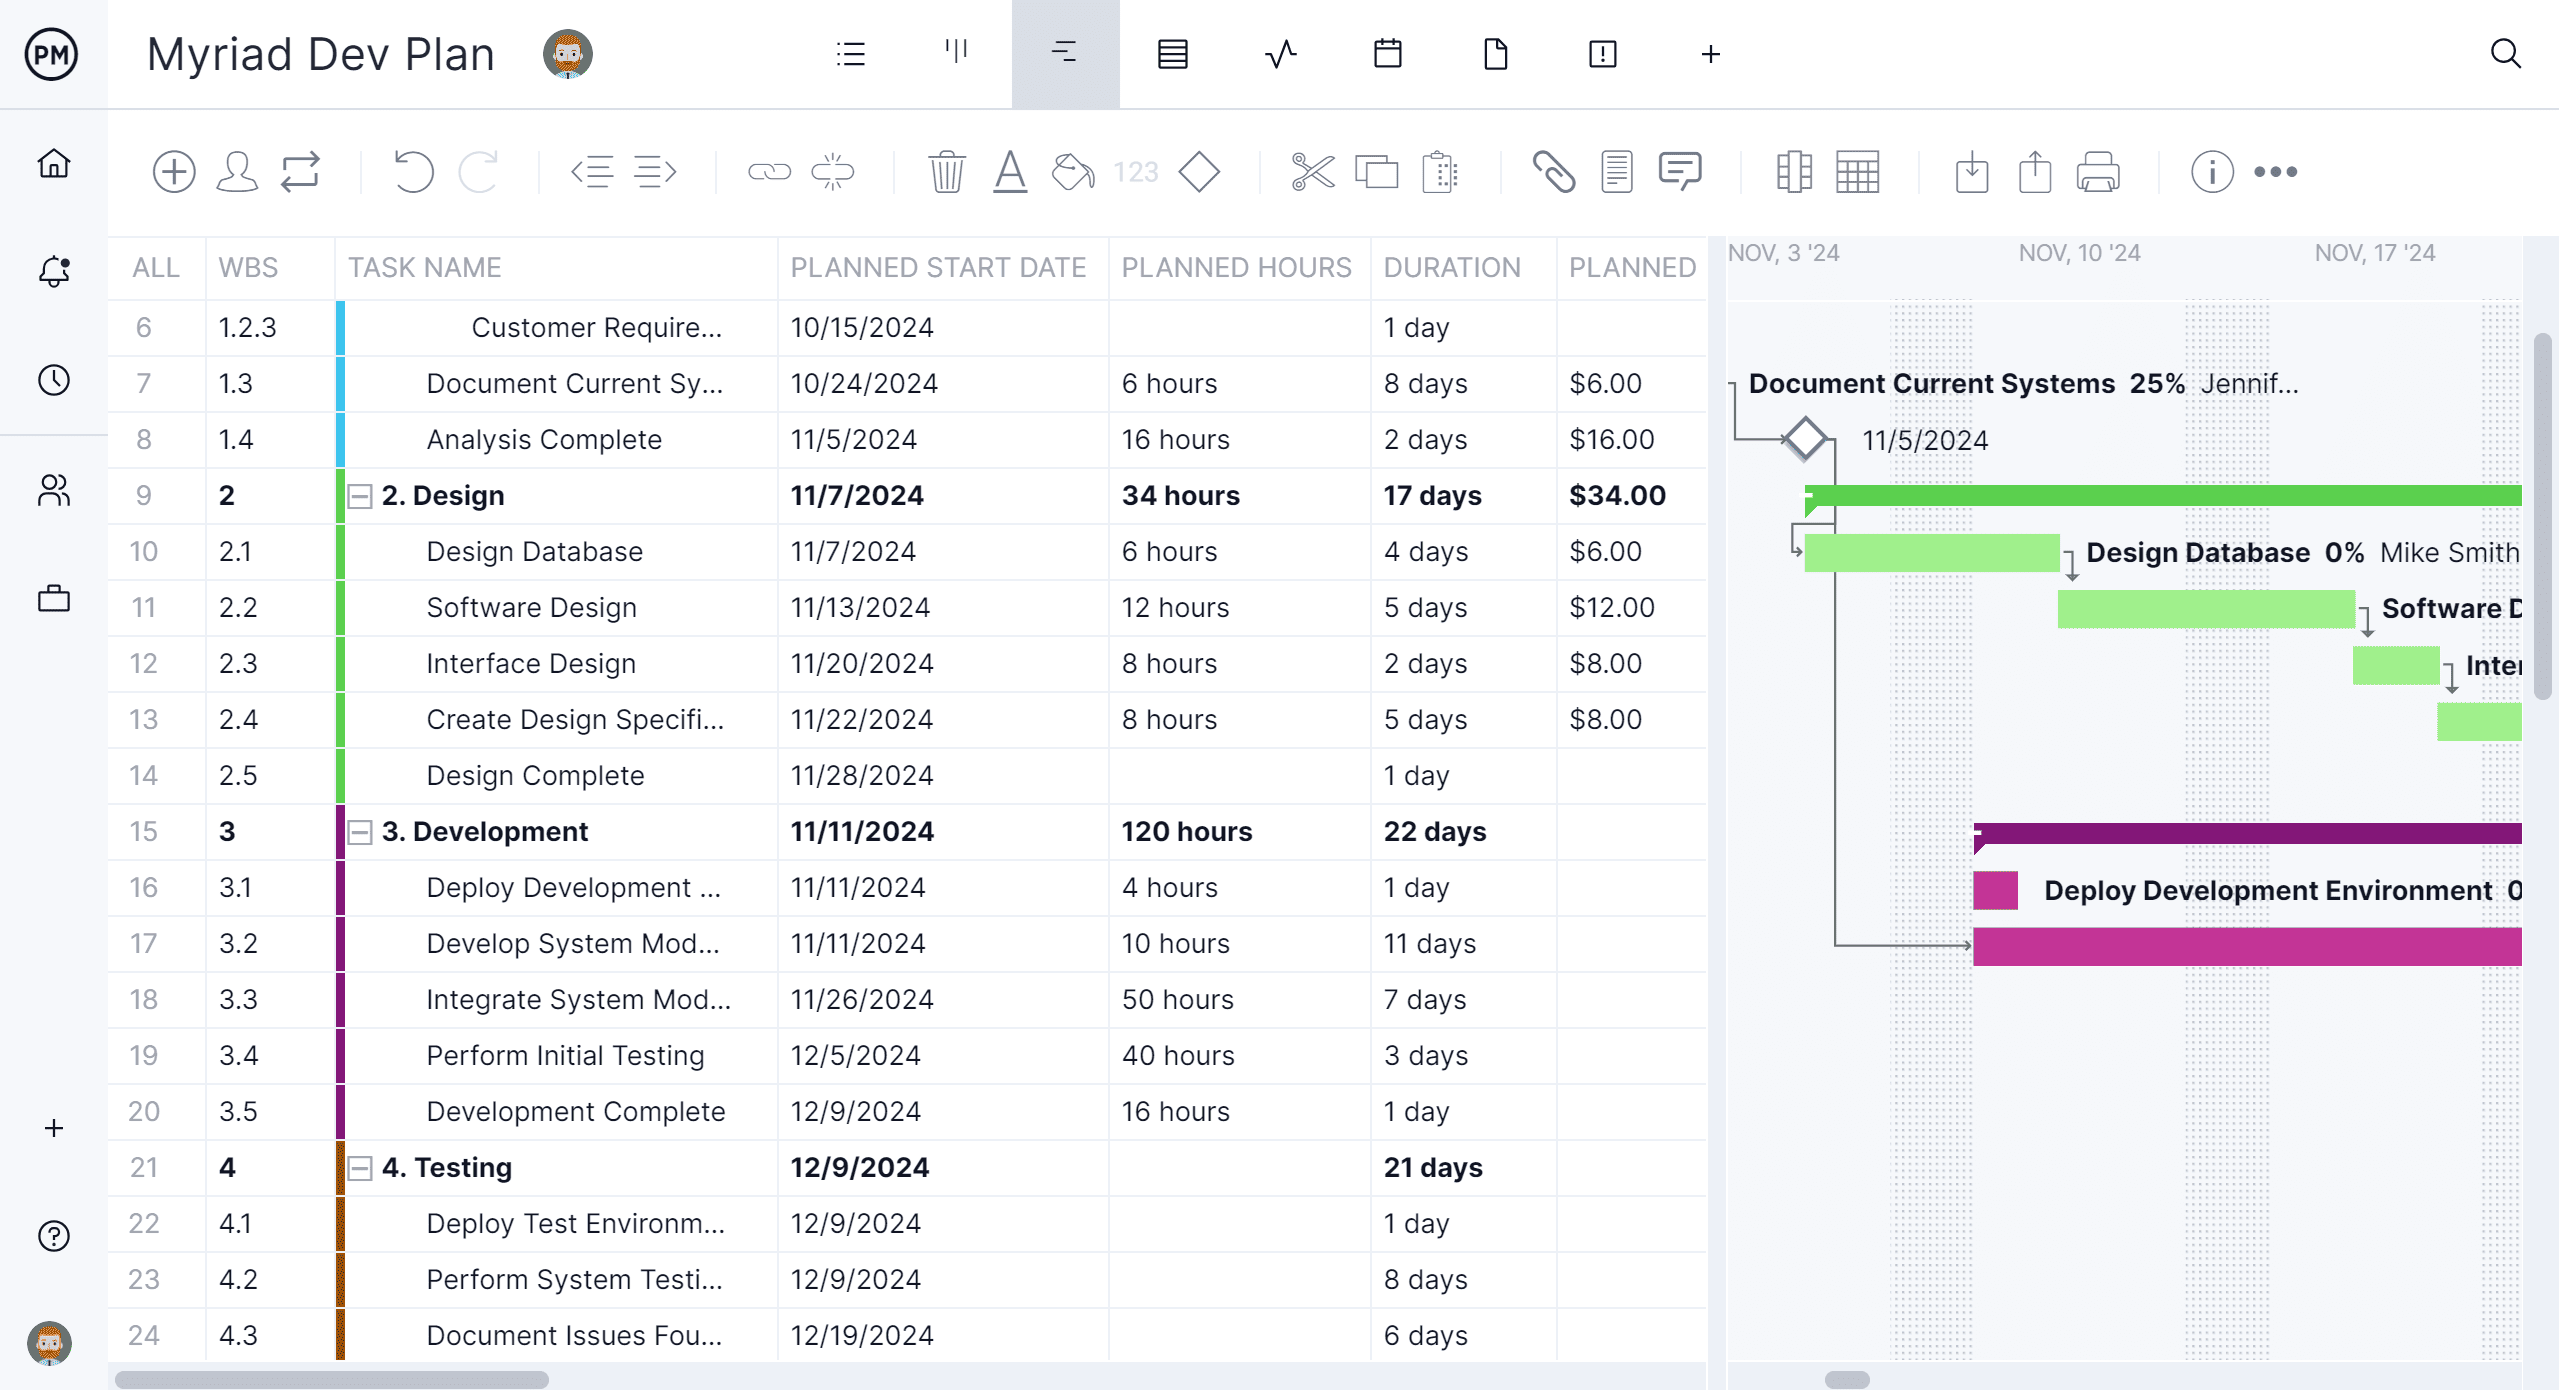Collapse the Testing section row 21
Image resolution: width=2559 pixels, height=1390 pixels.
click(359, 1167)
